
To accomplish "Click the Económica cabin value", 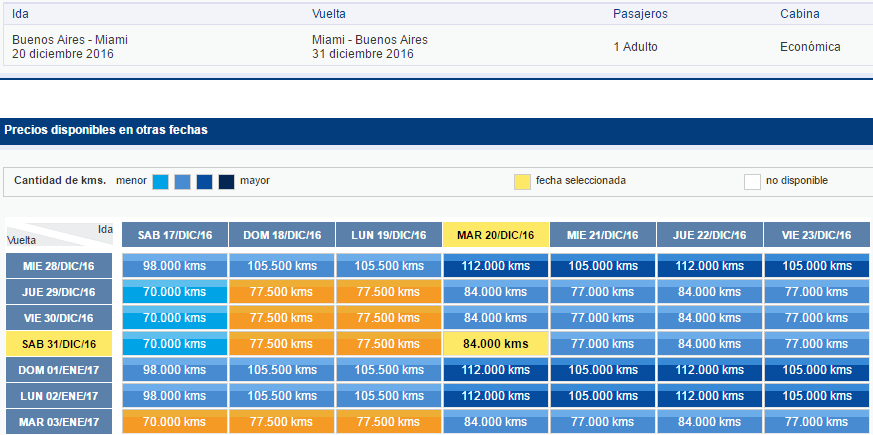I will [x=810, y=47].
